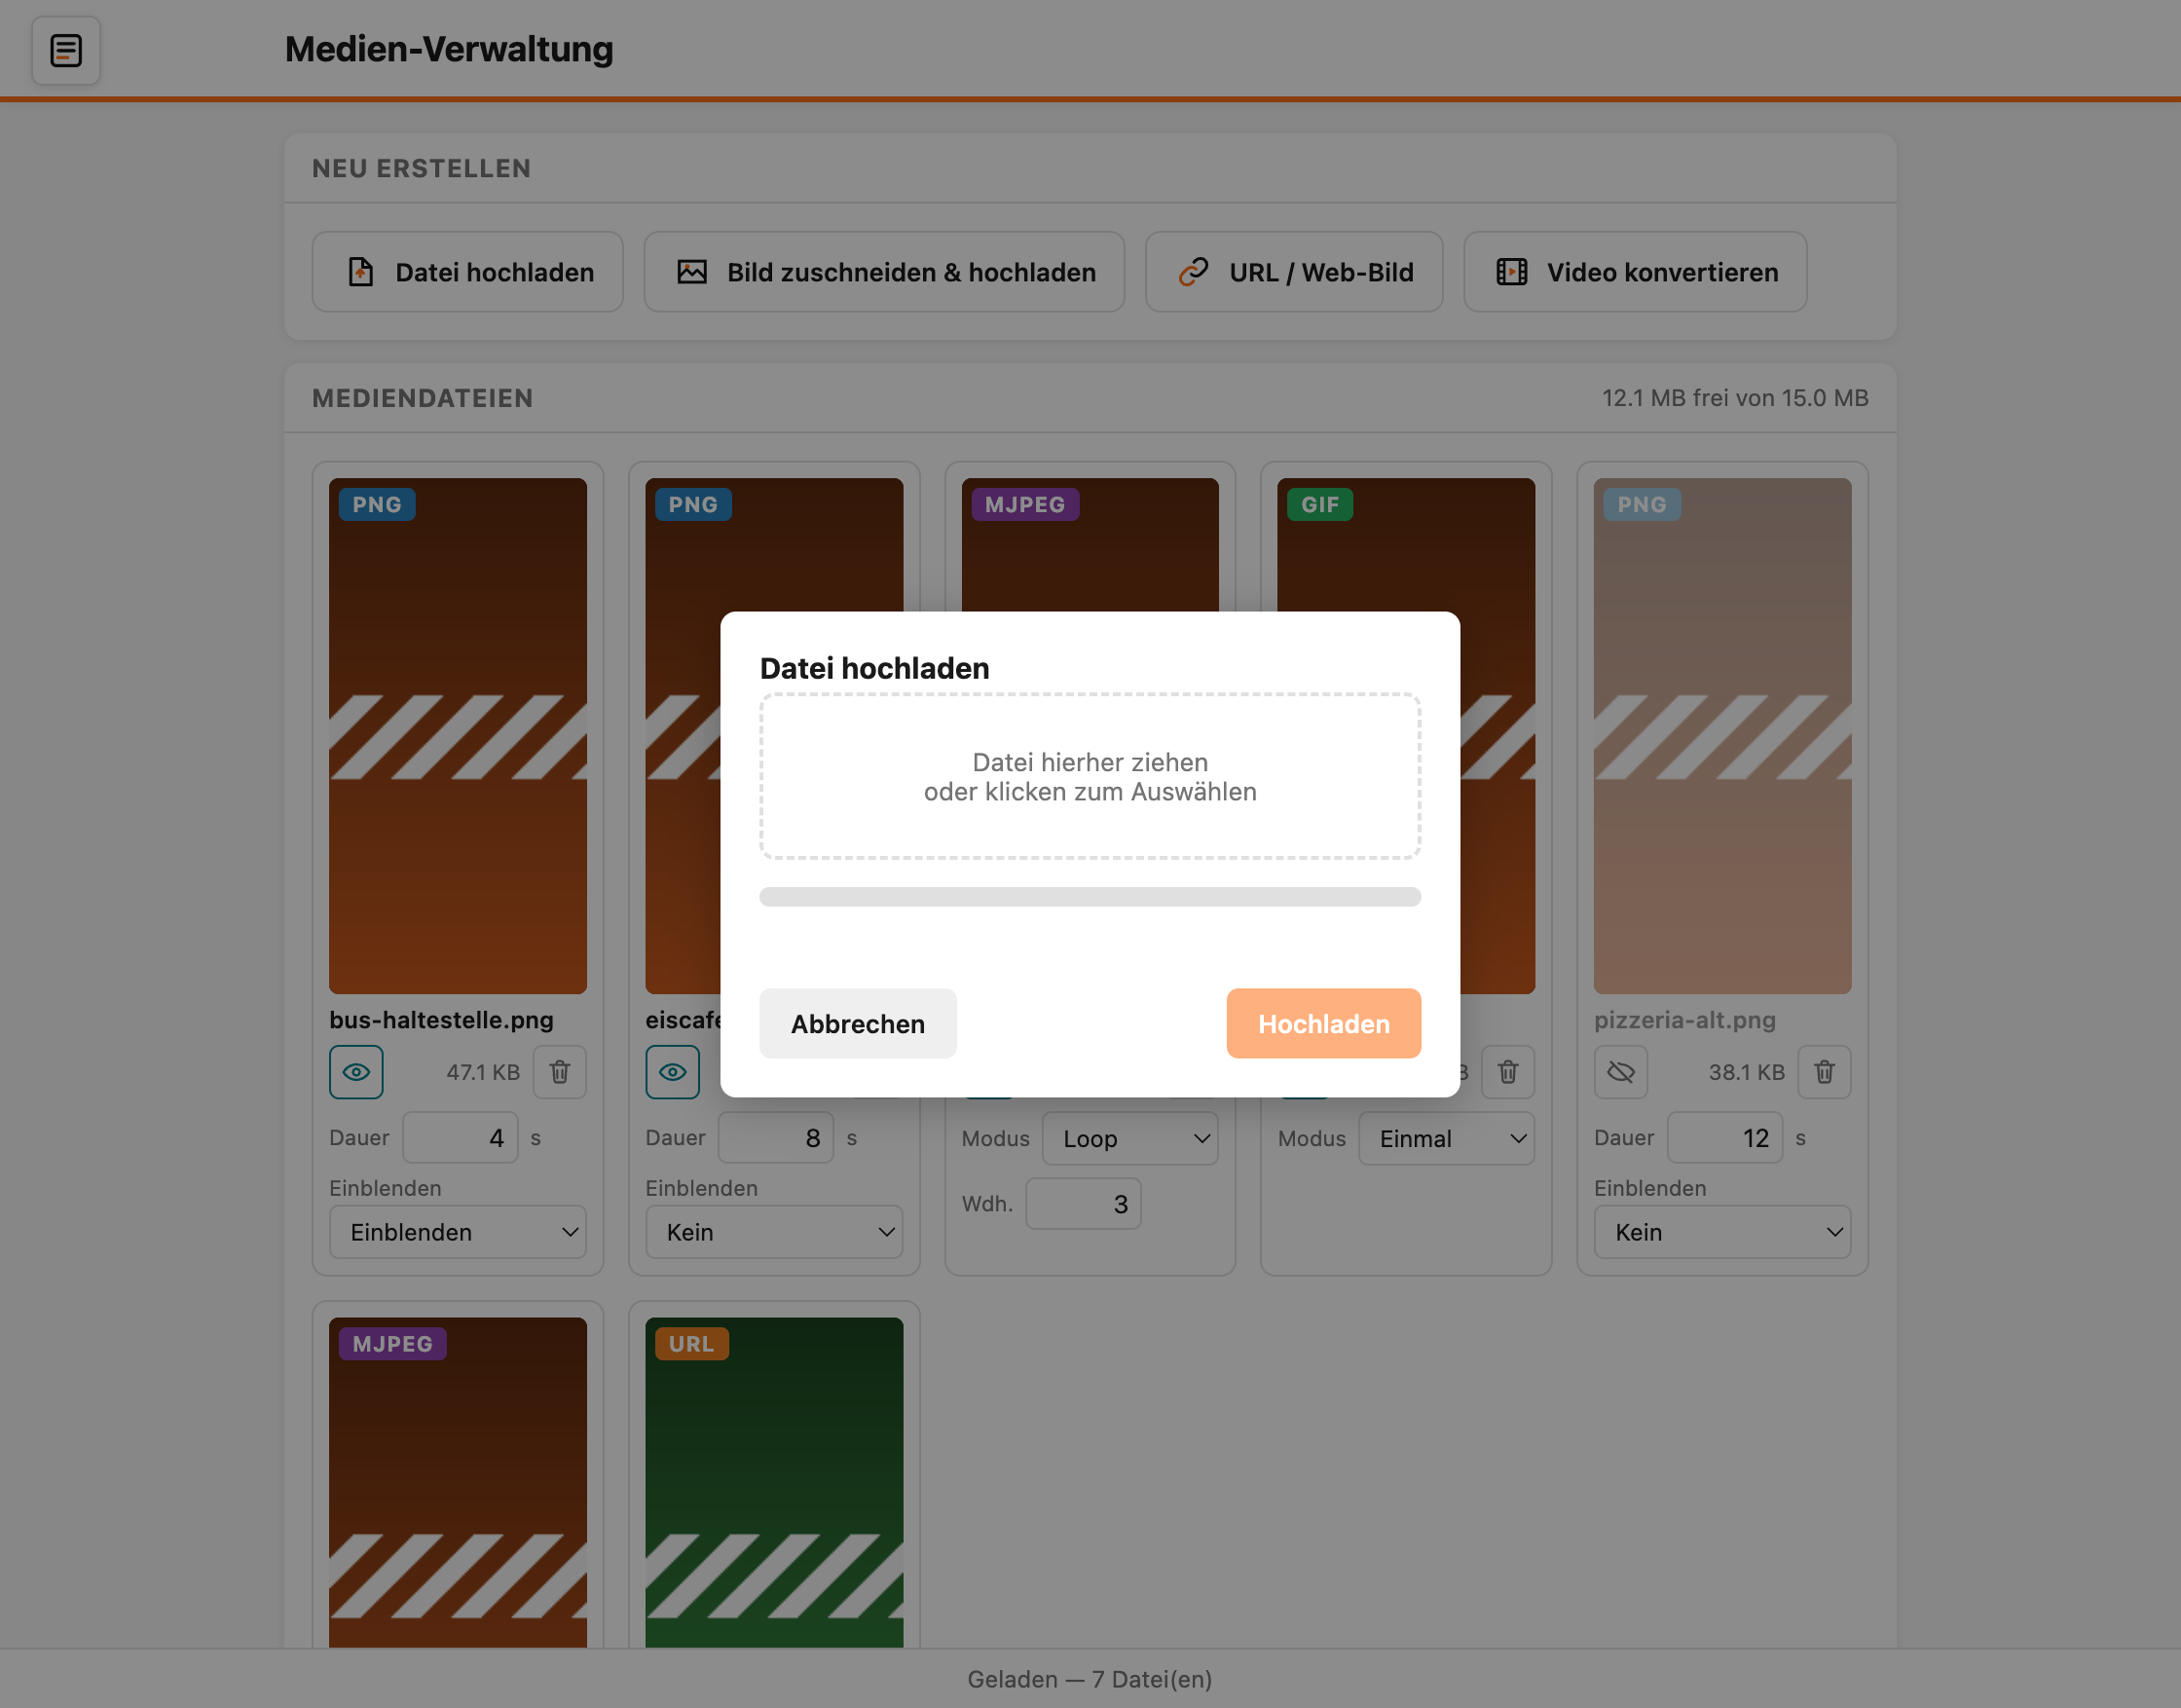This screenshot has width=2181, height=1708.
Task: Click the Wdh. repeat field showing 3
Action: coord(1084,1204)
